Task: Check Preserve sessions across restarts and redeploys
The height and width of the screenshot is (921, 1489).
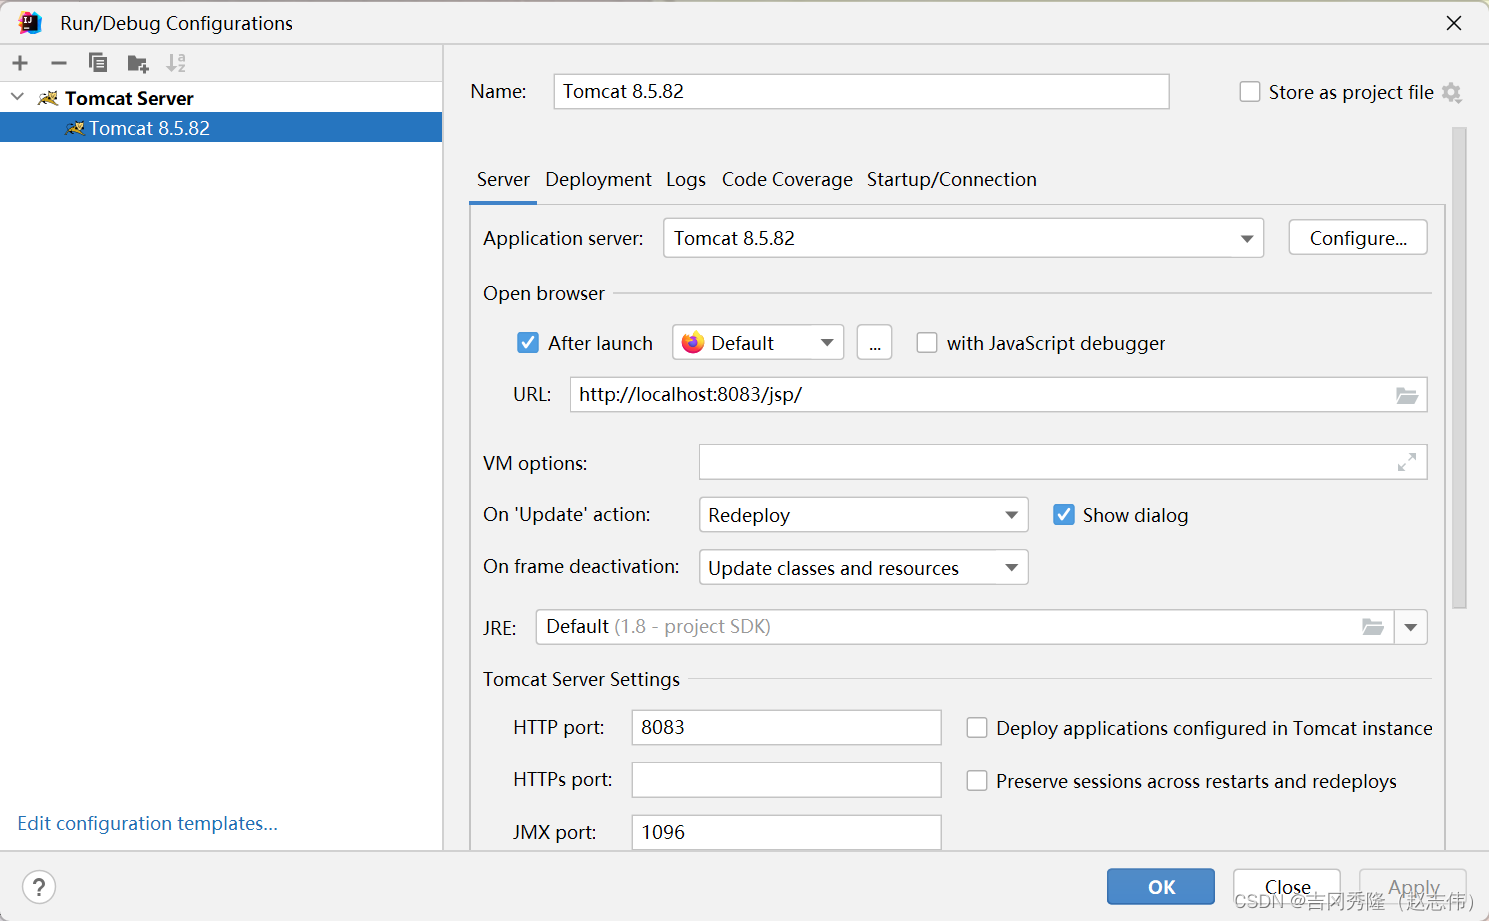Action: (x=977, y=781)
